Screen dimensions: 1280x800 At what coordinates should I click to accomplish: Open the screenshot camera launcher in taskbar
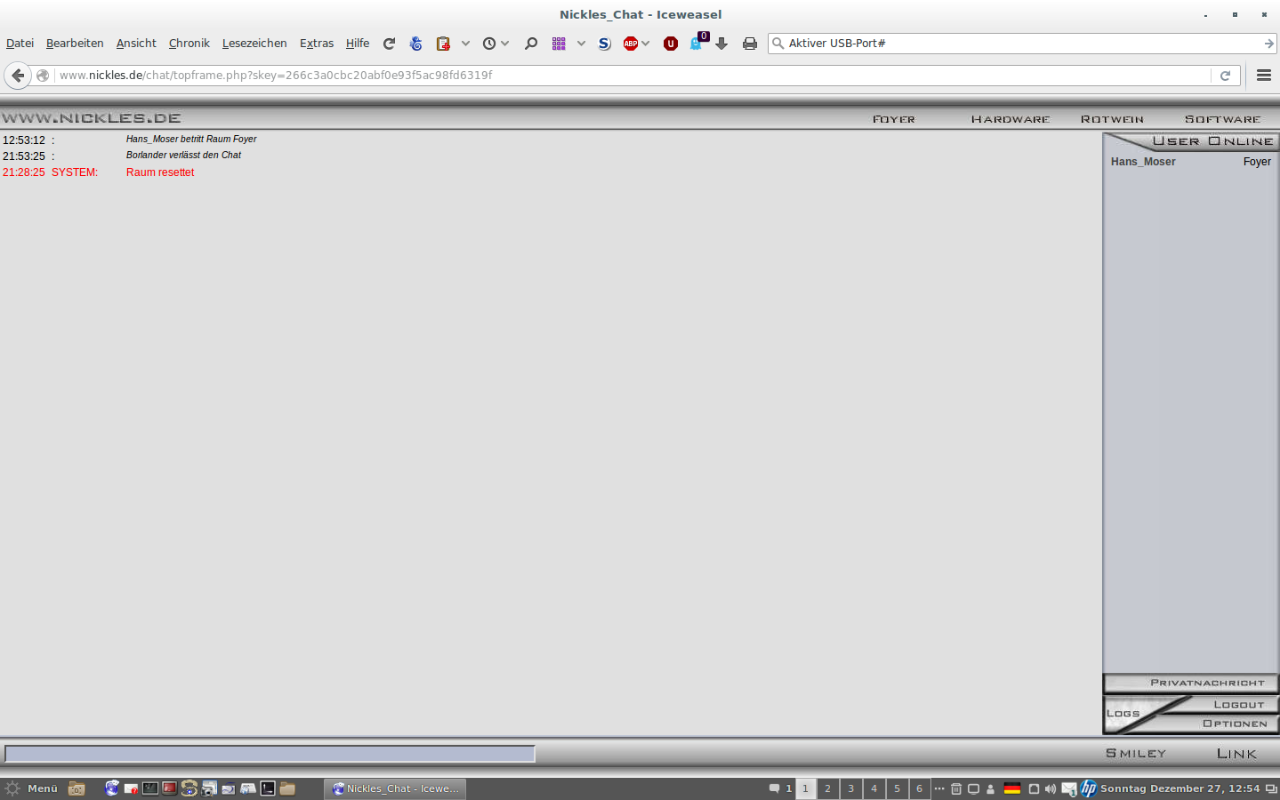[209, 788]
